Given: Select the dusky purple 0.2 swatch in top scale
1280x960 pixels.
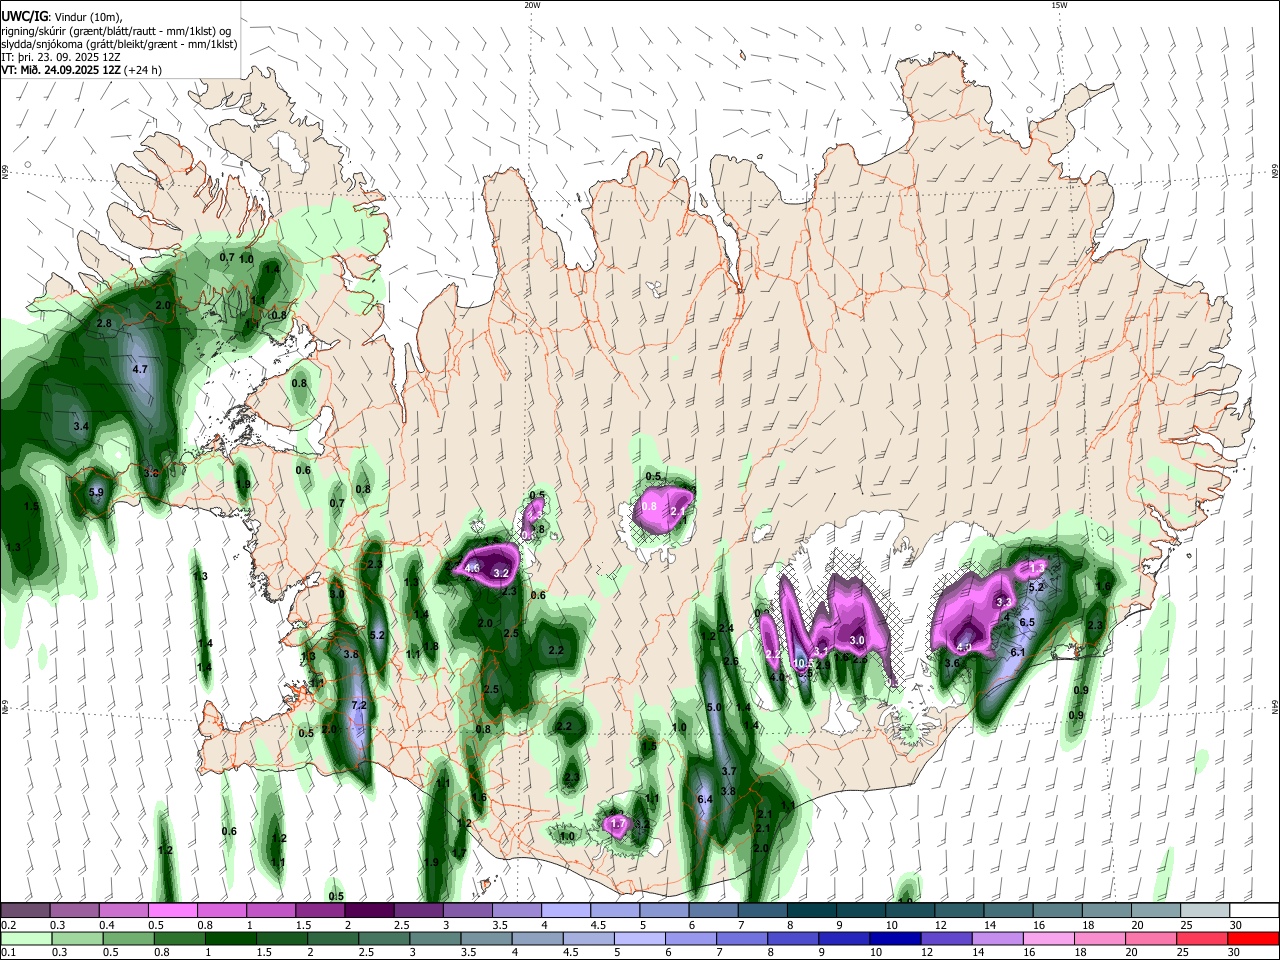Looking at the screenshot, I should (x=25, y=910).
